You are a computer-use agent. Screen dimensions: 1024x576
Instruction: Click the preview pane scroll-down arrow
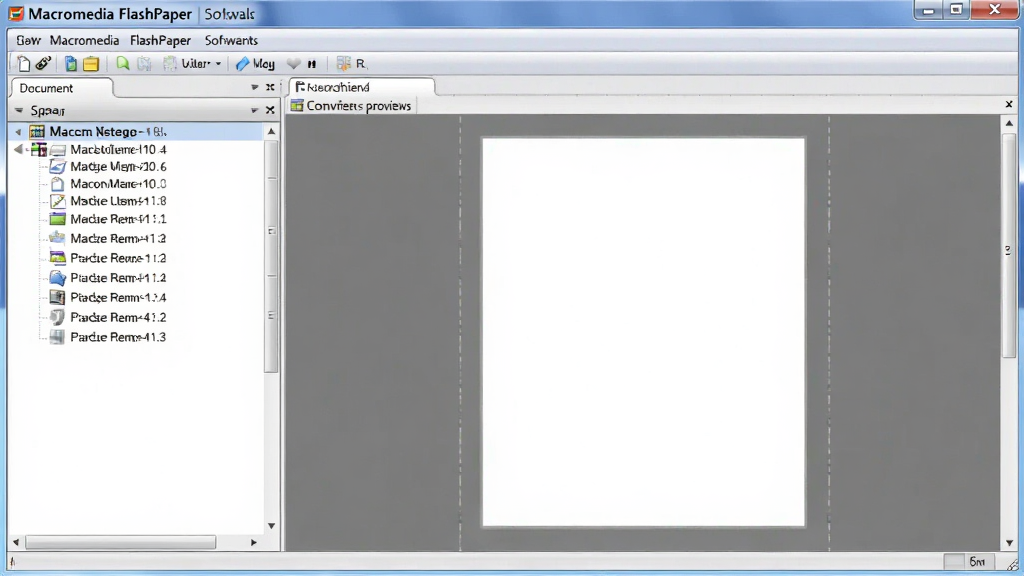[1009, 543]
